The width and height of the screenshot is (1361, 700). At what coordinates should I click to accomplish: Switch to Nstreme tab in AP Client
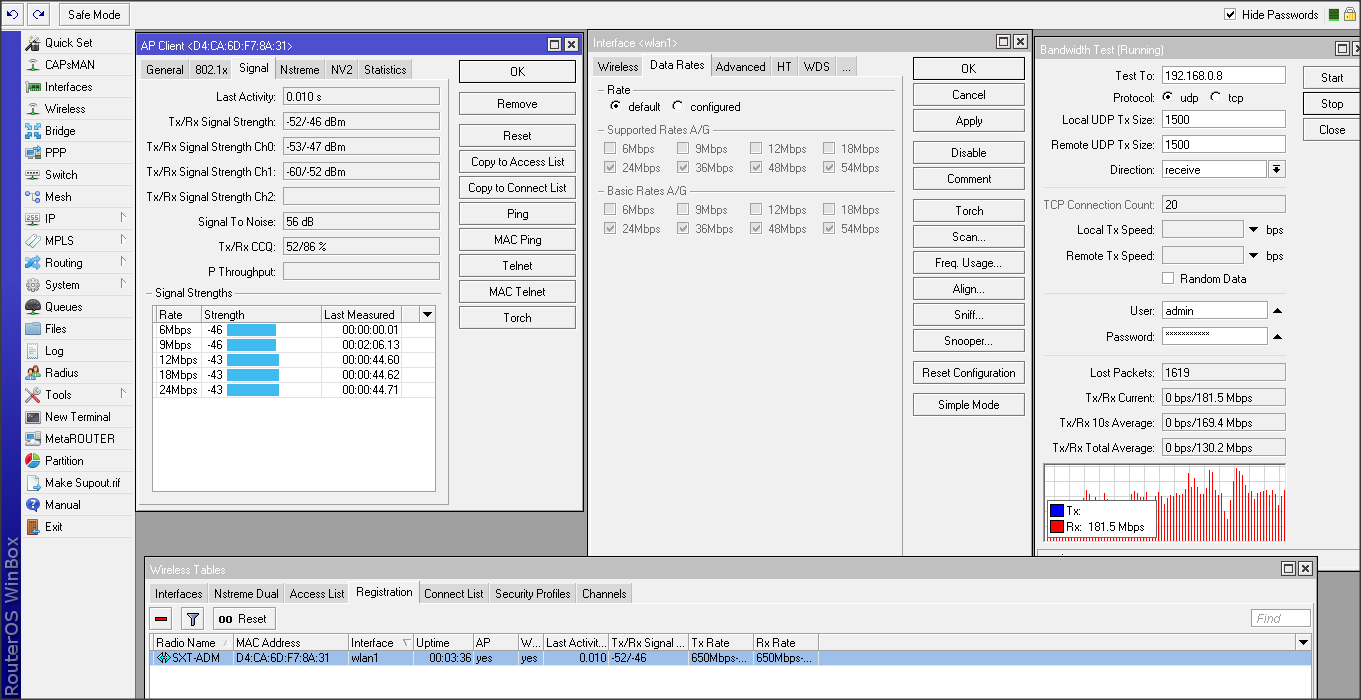tap(299, 70)
